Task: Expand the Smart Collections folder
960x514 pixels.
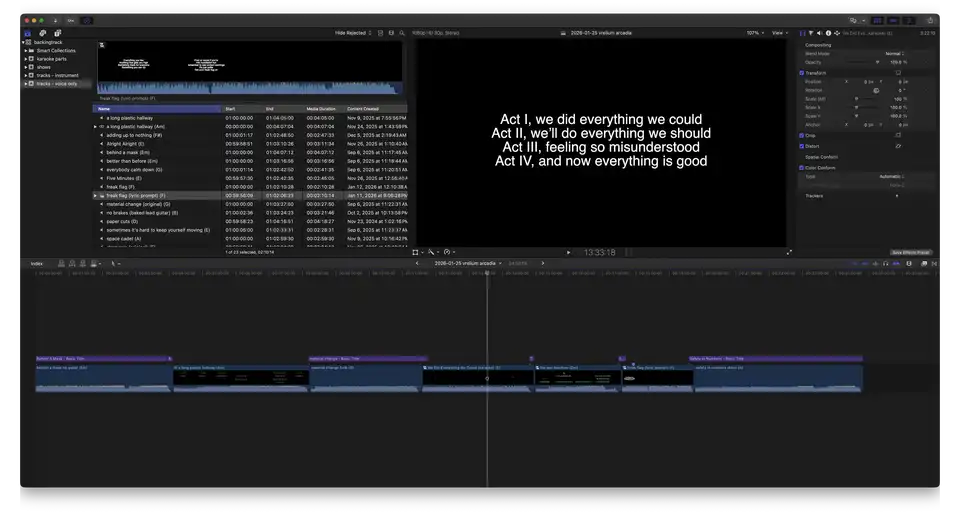Action: [x=26, y=51]
